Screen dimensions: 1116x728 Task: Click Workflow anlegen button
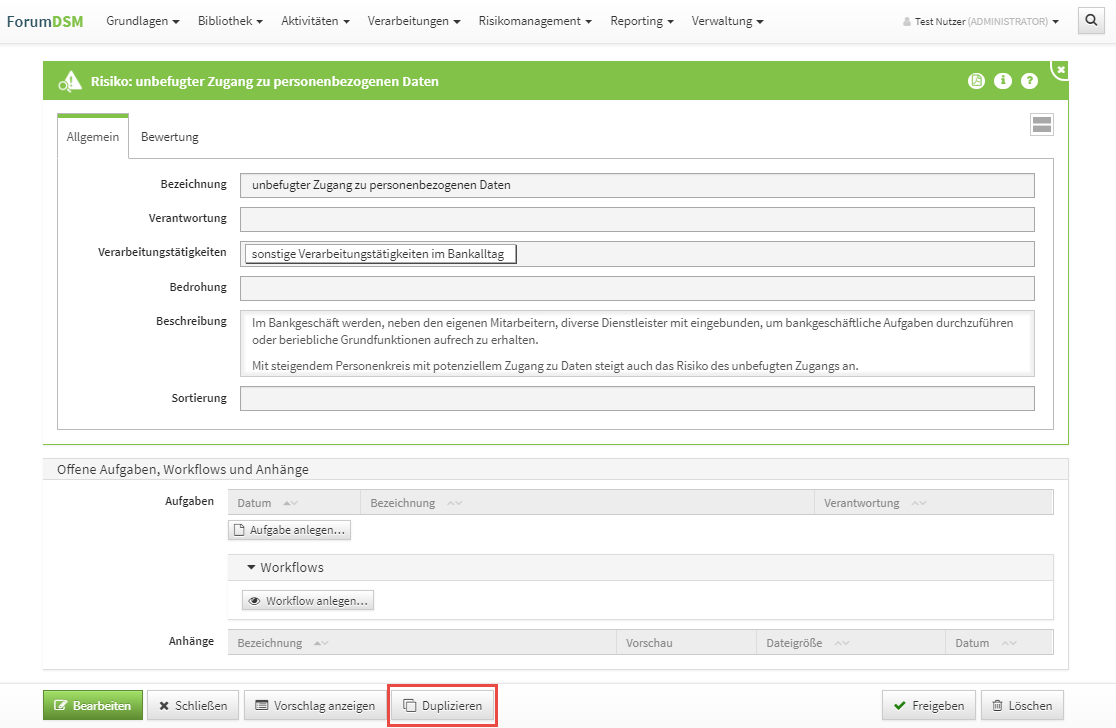(x=308, y=601)
